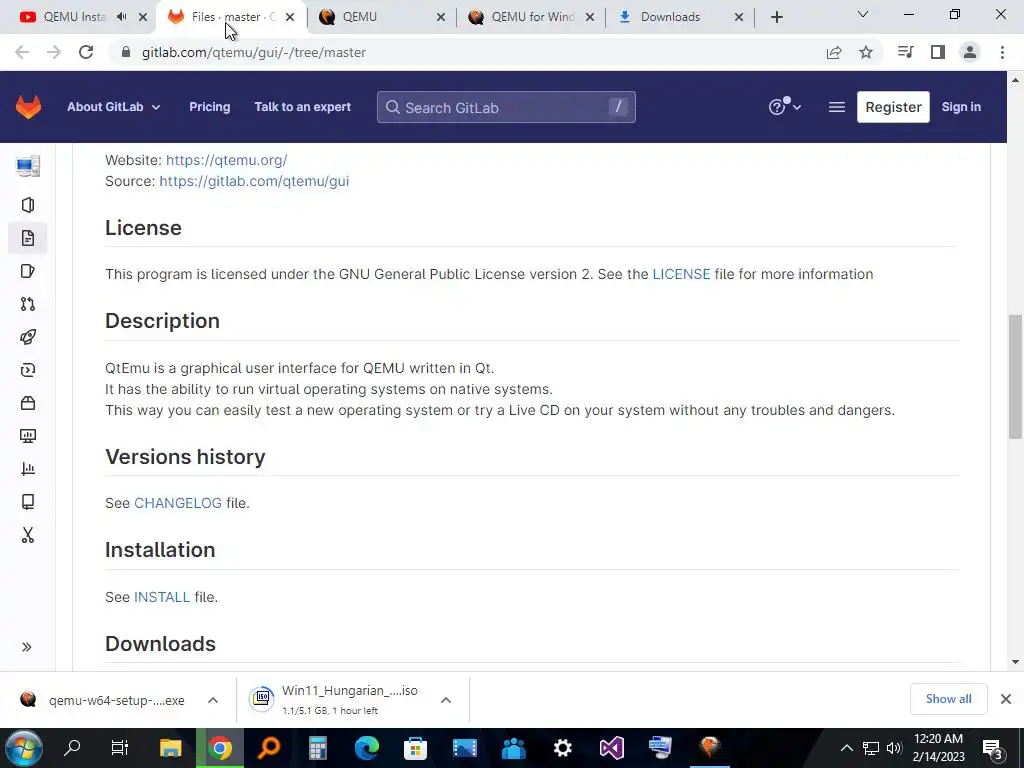Open Chrome three-dot menu
Viewport: 1024px width, 768px height.
point(1002,52)
